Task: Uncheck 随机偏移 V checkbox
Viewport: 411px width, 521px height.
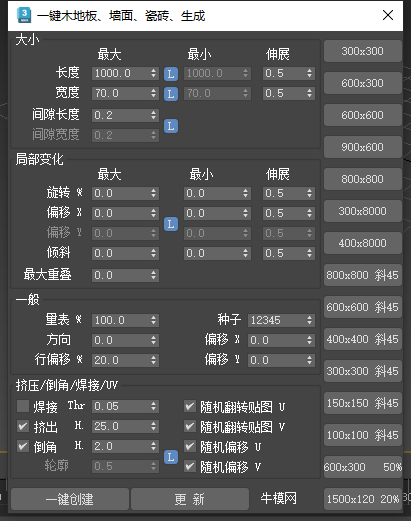Action: coord(190,466)
